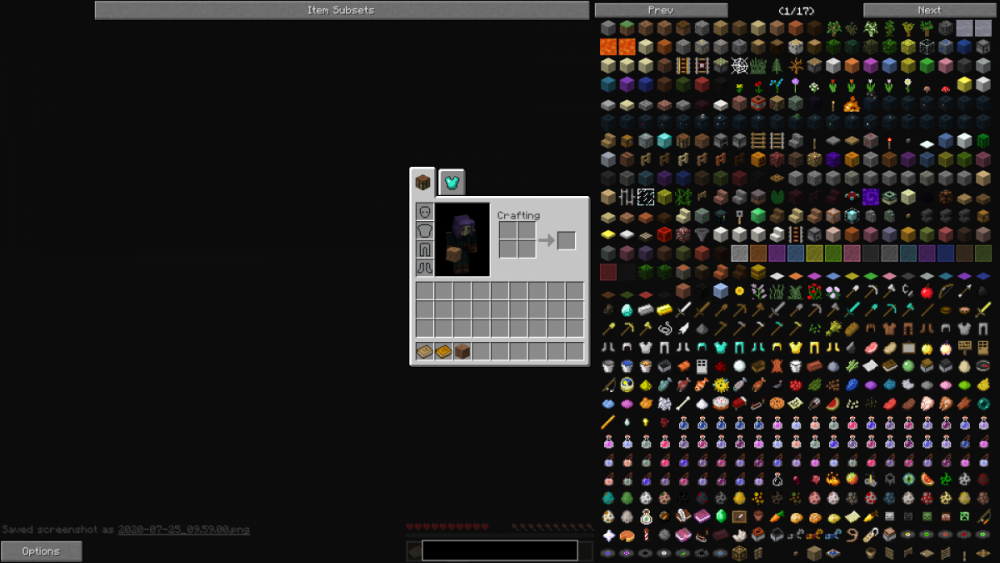Open the Item Subsets dropdown

341,10
